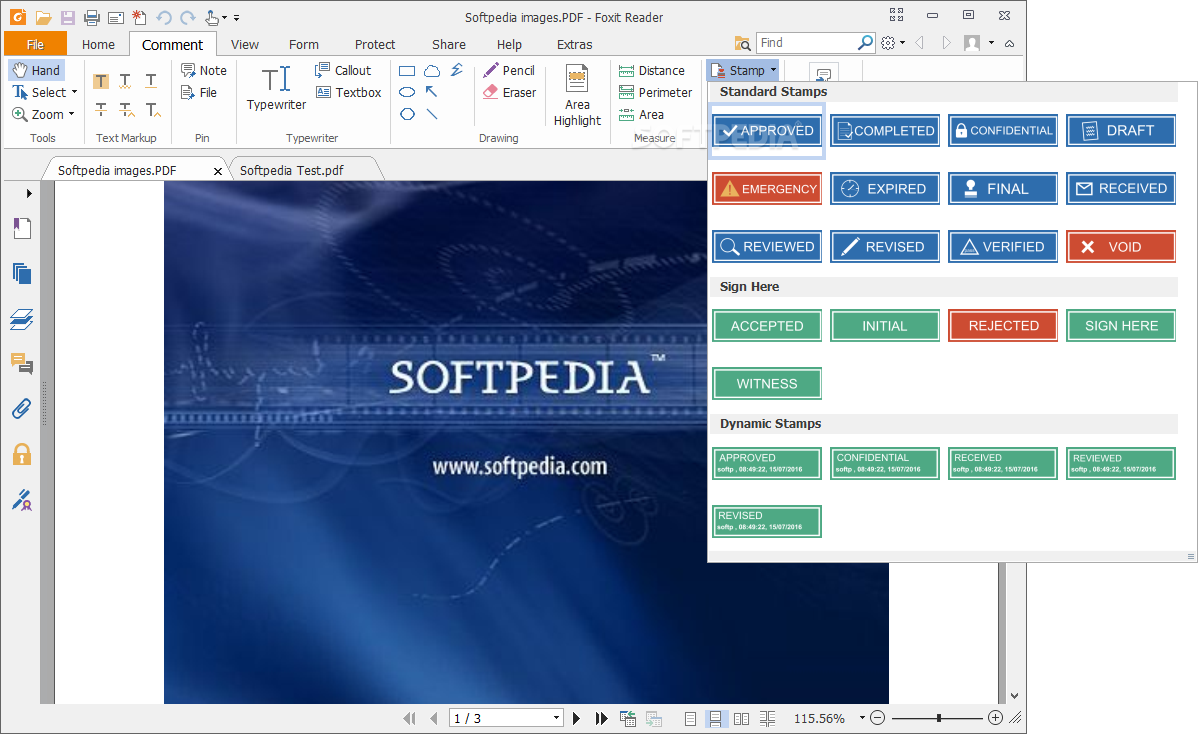
Task: Open the Layers side panel
Action: pos(21,319)
